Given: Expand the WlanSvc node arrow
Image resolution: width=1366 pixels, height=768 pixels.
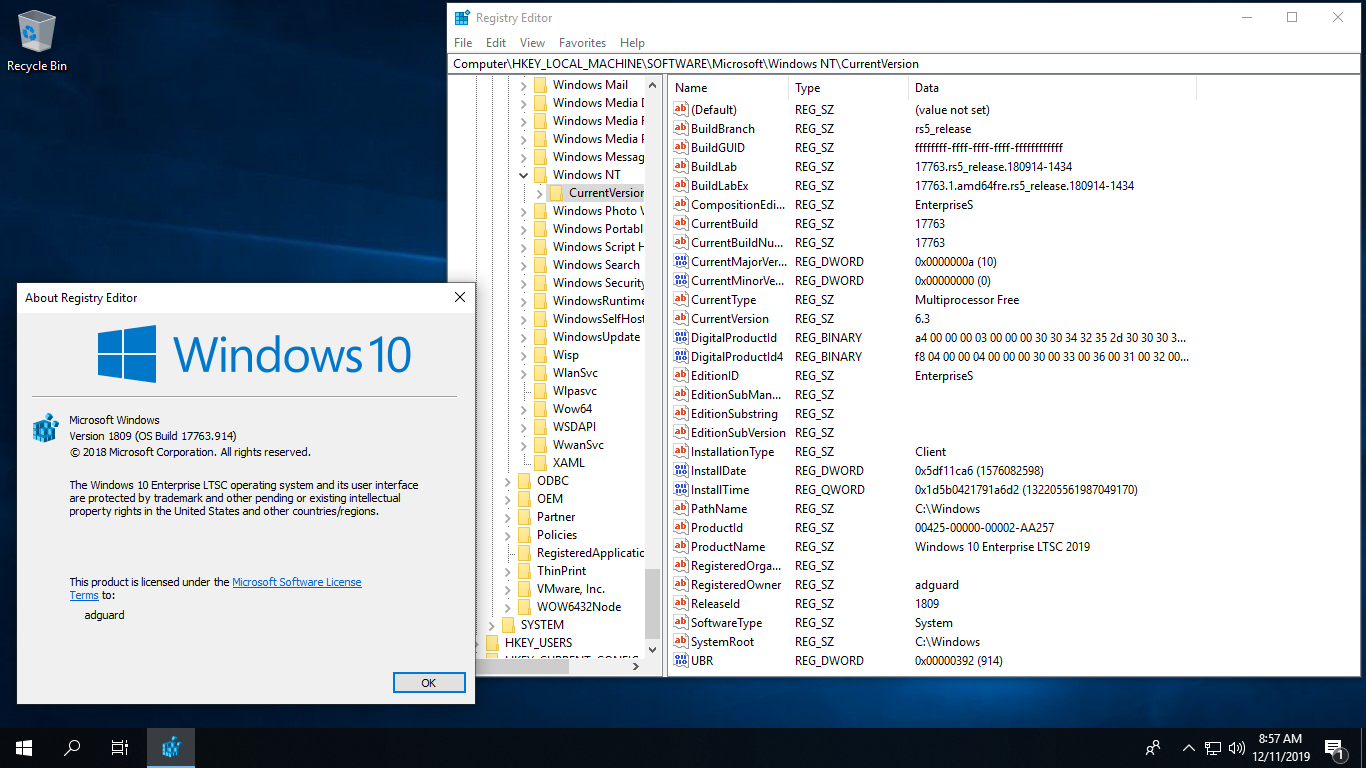Looking at the screenshot, I should (523, 373).
